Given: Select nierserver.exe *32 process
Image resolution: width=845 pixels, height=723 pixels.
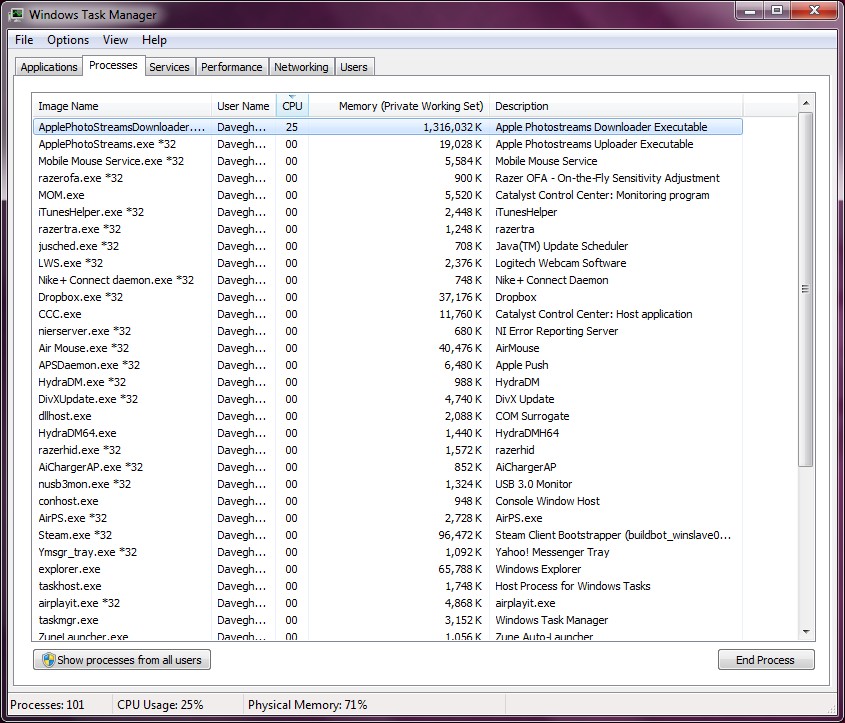Looking at the screenshot, I should click(387, 331).
